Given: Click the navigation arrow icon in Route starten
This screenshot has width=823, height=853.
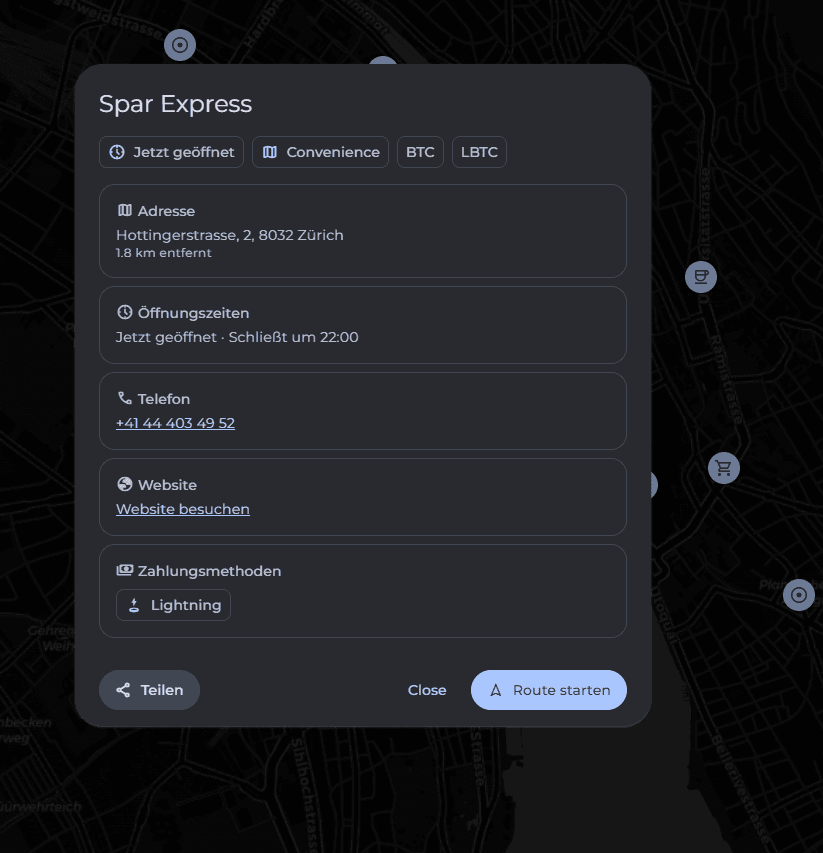Looking at the screenshot, I should coord(495,690).
